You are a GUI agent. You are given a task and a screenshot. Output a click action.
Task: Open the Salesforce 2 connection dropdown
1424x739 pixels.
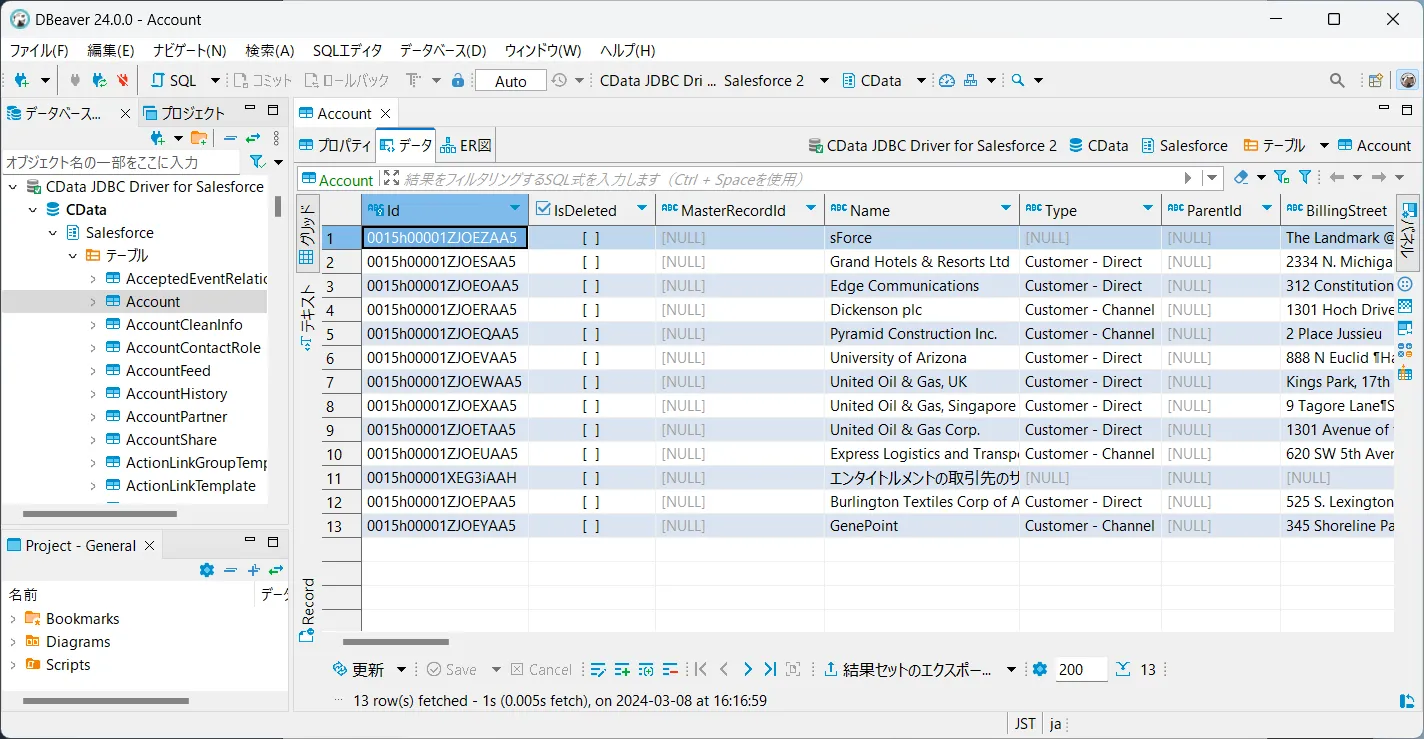823,80
